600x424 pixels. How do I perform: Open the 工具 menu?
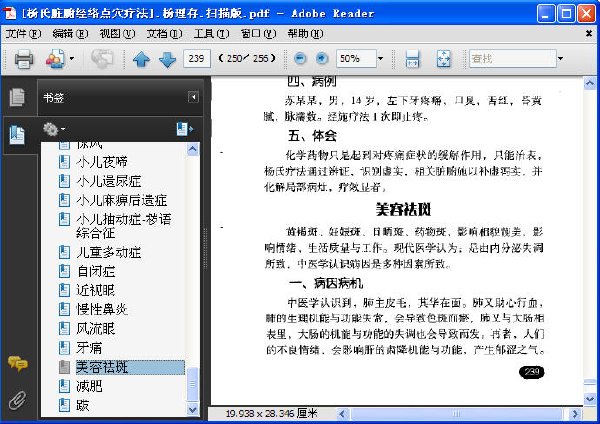211,34
